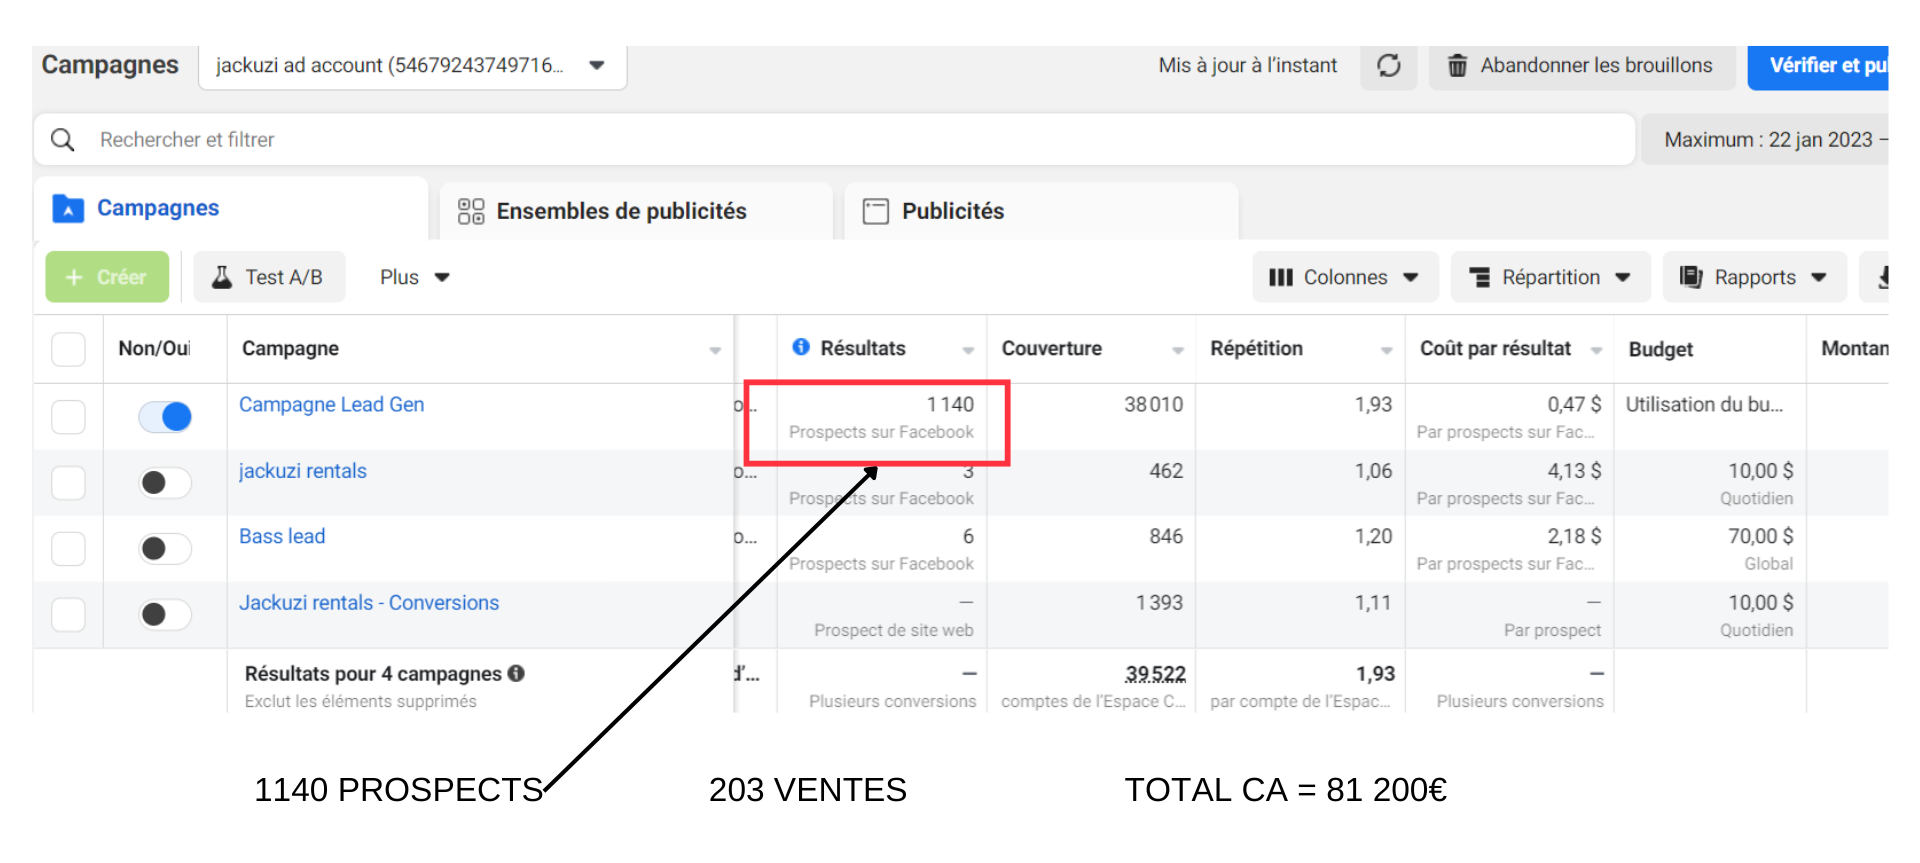
Task: Tick the select-all campaigns checkbox
Action: [68, 349]
